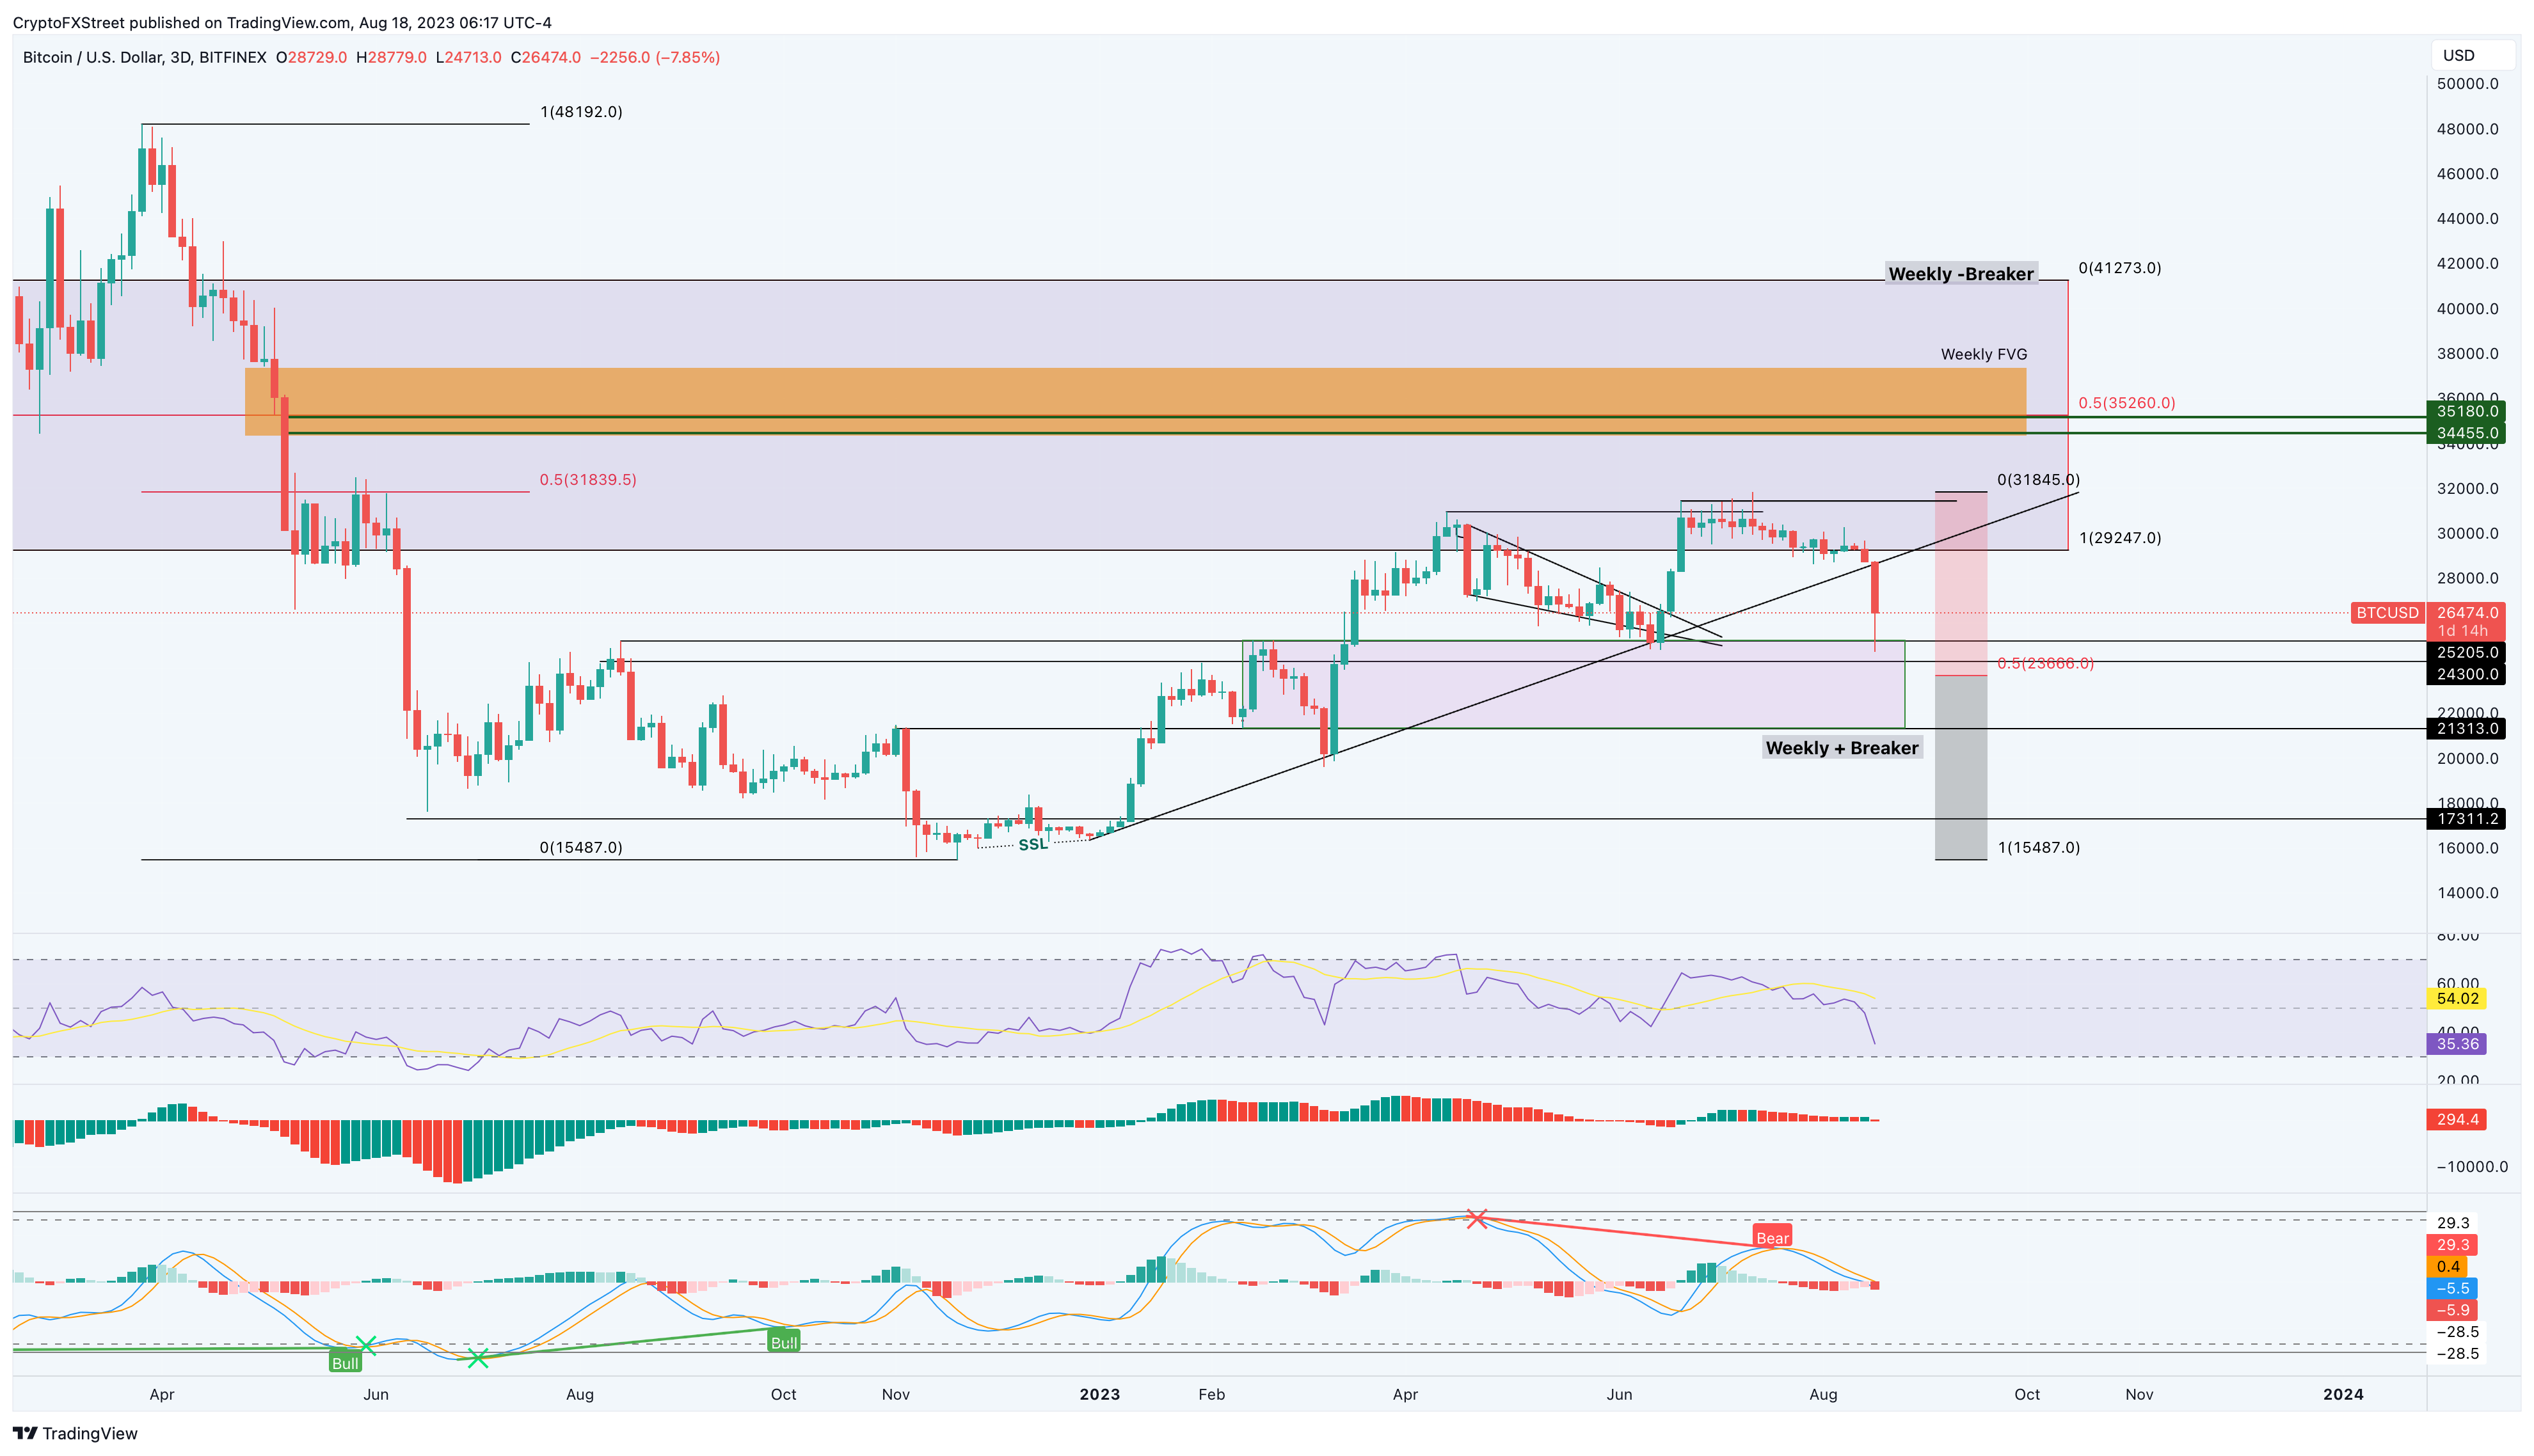Click the red X marker on oscillator peak
2534x1456 pixels.
[x=1476, y=1218]
